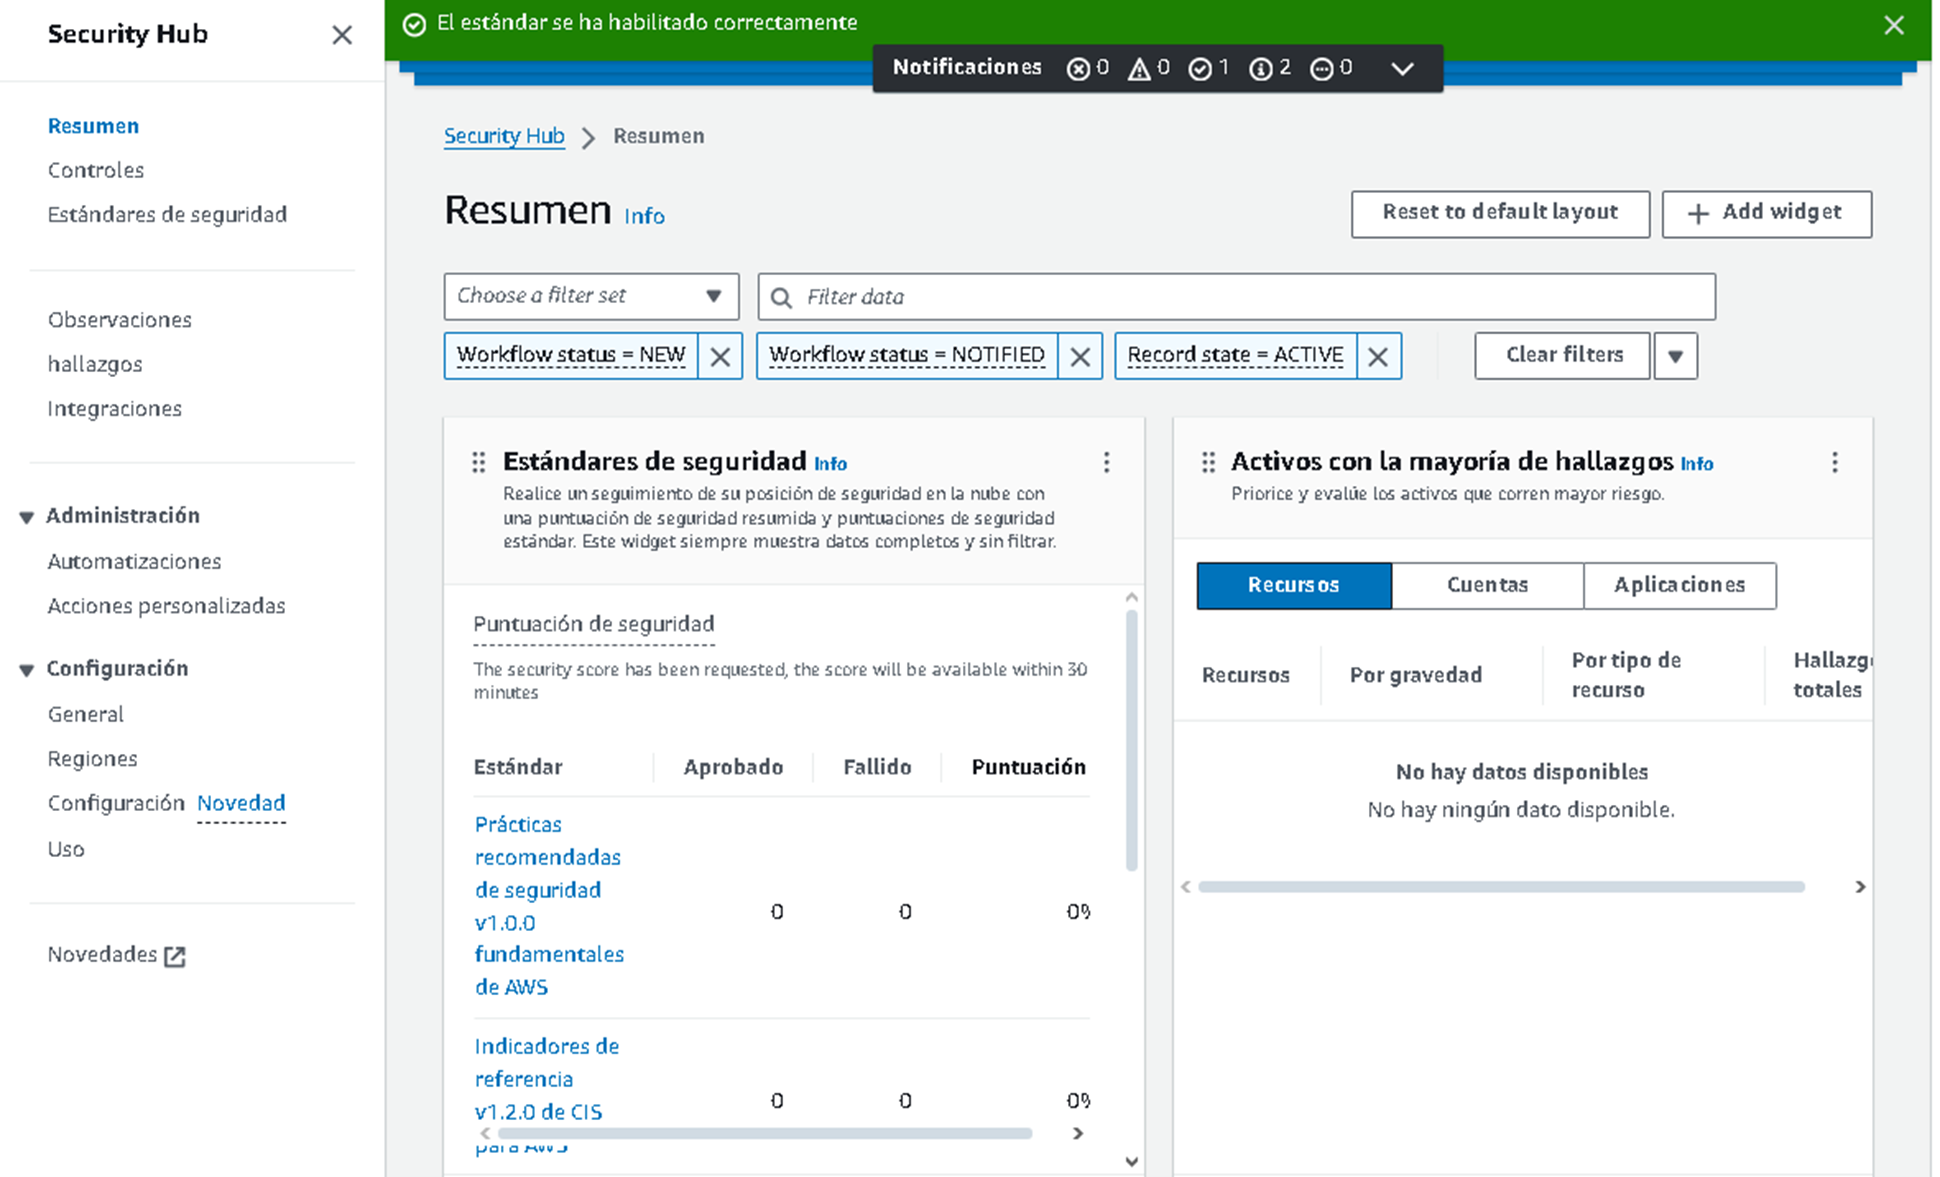The height and width of the screenshot is (1177, 1940).
Task: Remove Workflow status = NOTIFIED filter
Action: (1080, 356)
